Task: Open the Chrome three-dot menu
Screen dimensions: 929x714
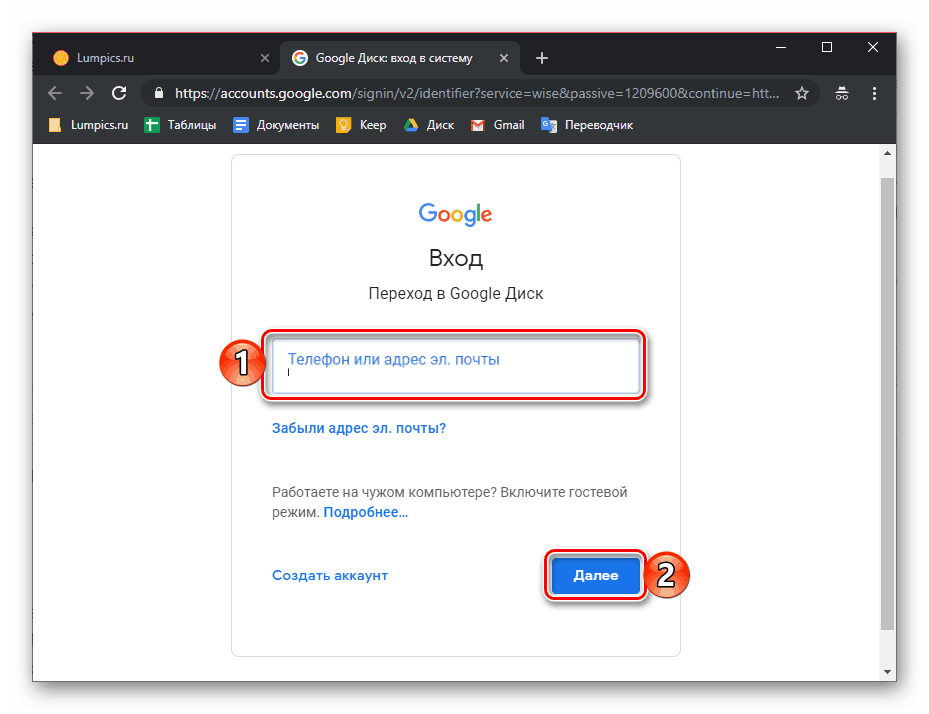Action: [x=875, y=93]
